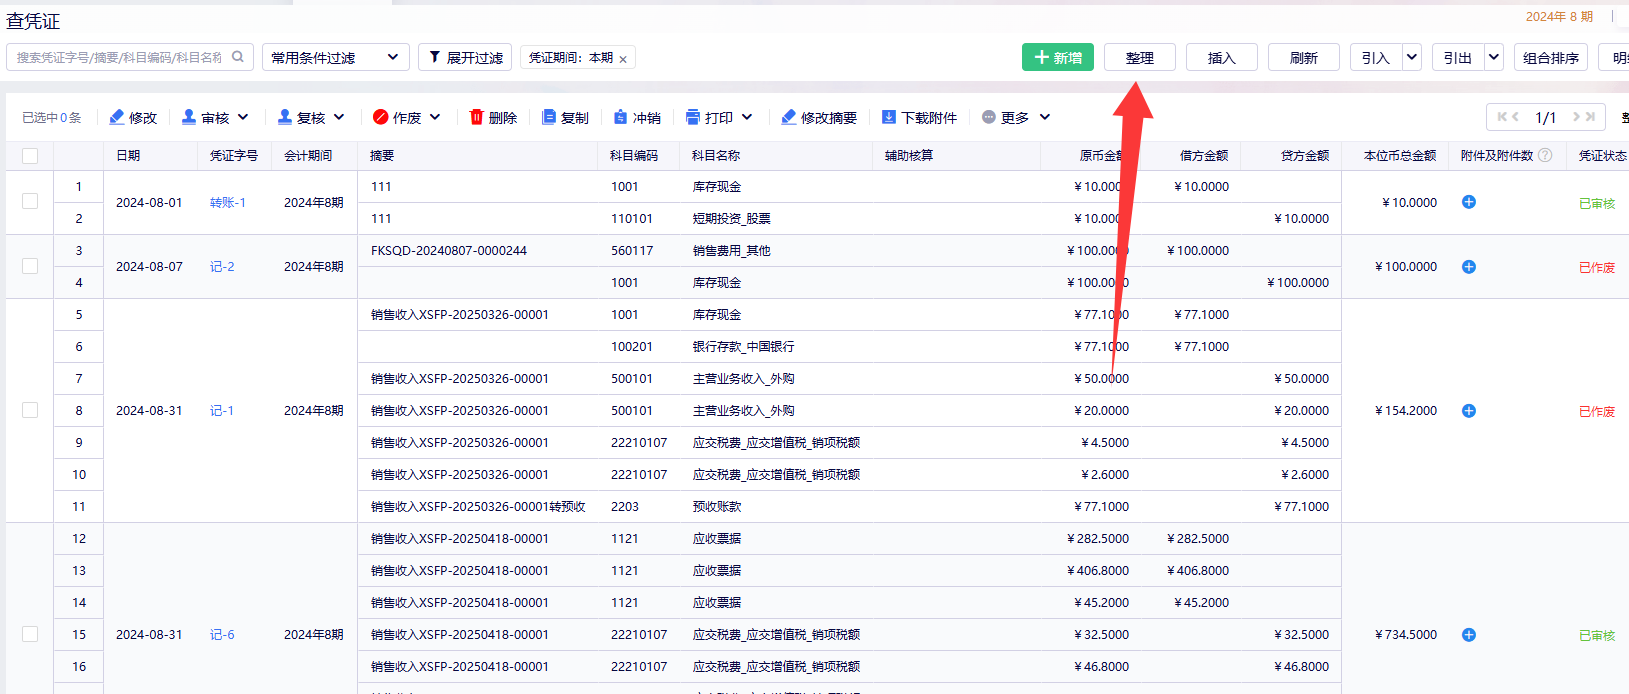The width and height of the screenshot is (1629, 694).
Task: Remove the 凭证期间: 本期 filter tag
Action: coord(623,59)
